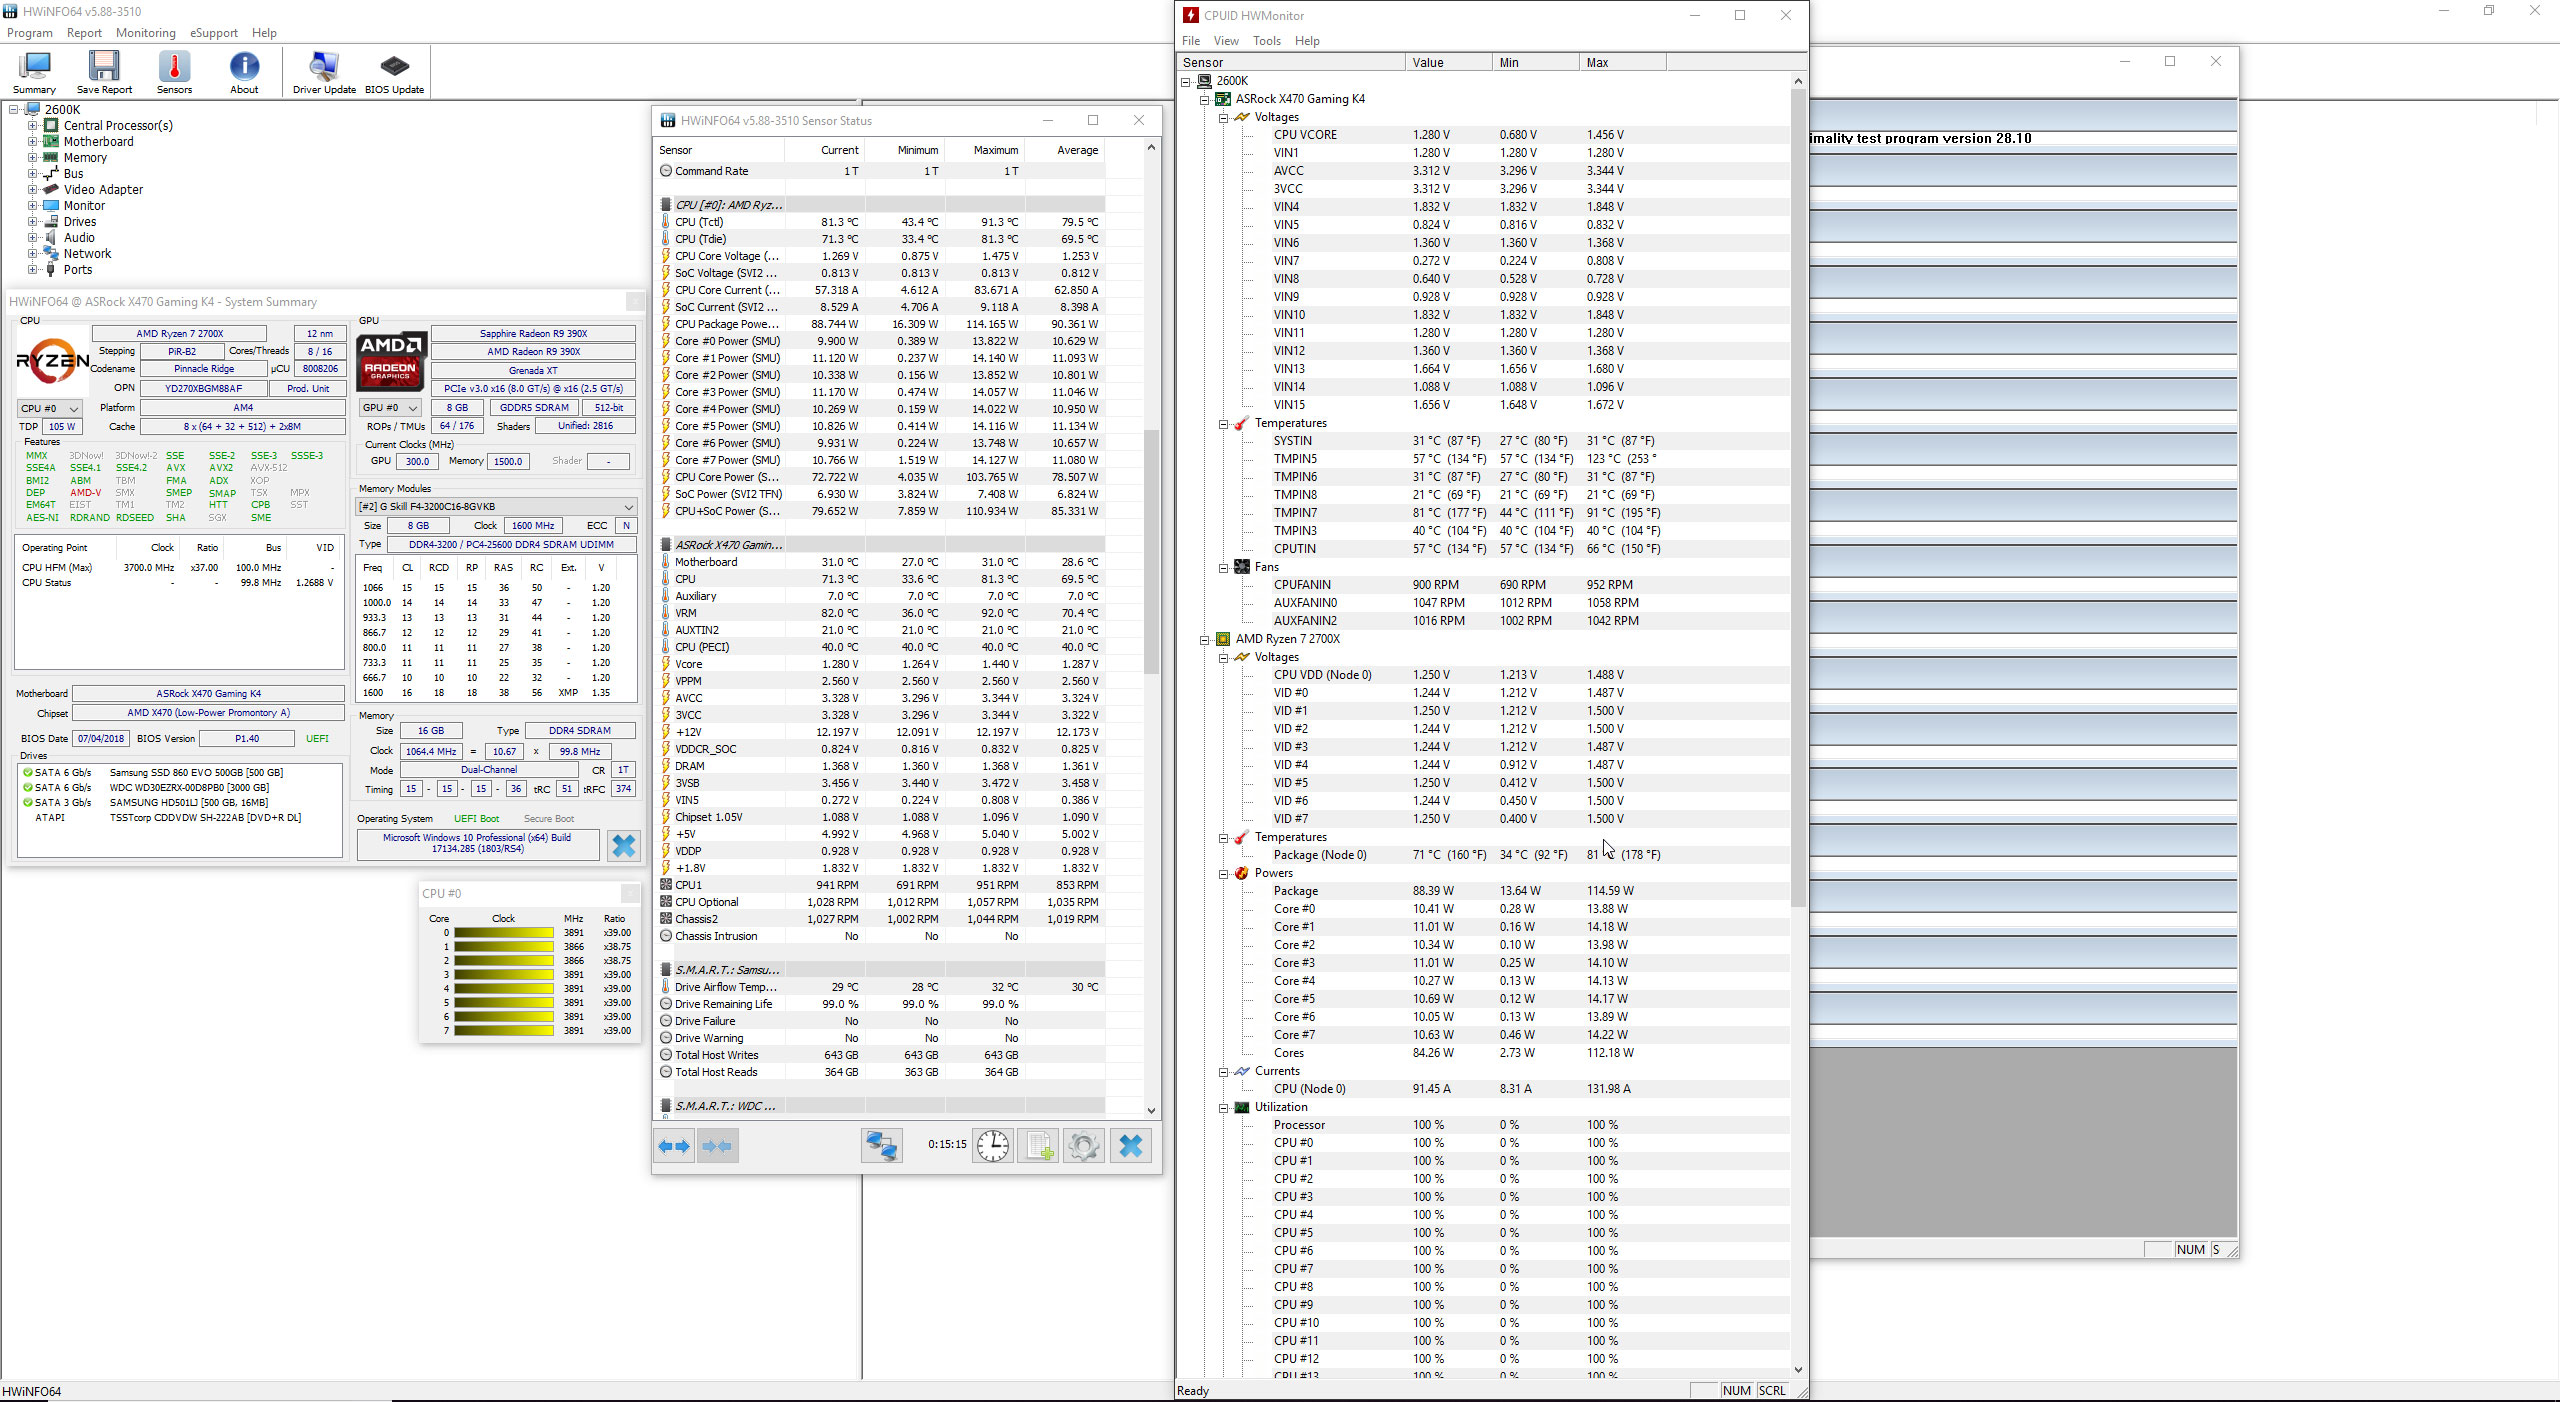Screen dimensions: 2560x1402
Task: Open the File menu in HWMonitor
Action: pos(1191,41)
